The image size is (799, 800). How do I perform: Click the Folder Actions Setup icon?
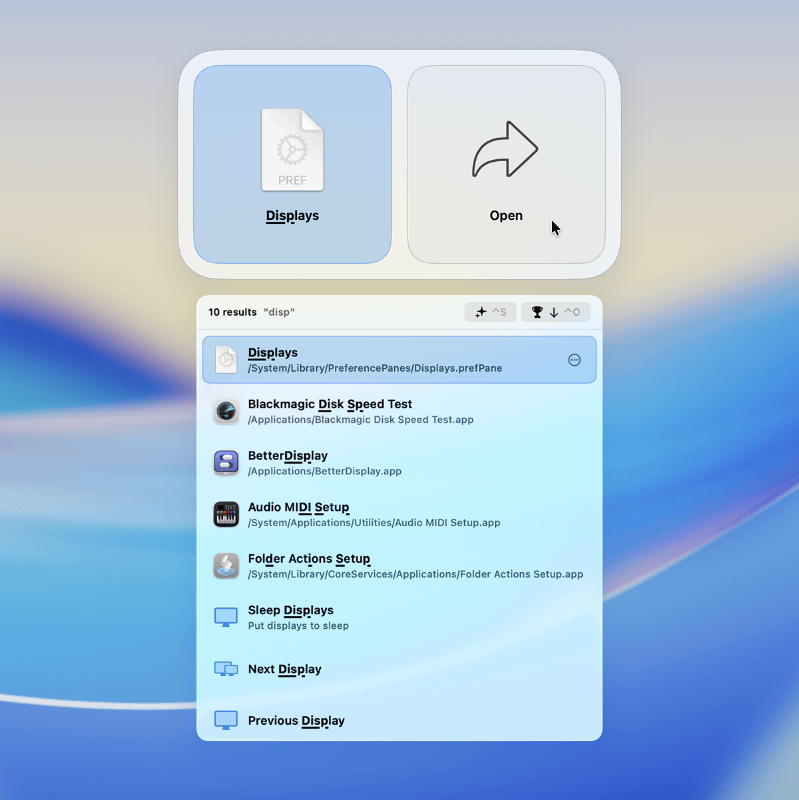click(x=226, y=566)
